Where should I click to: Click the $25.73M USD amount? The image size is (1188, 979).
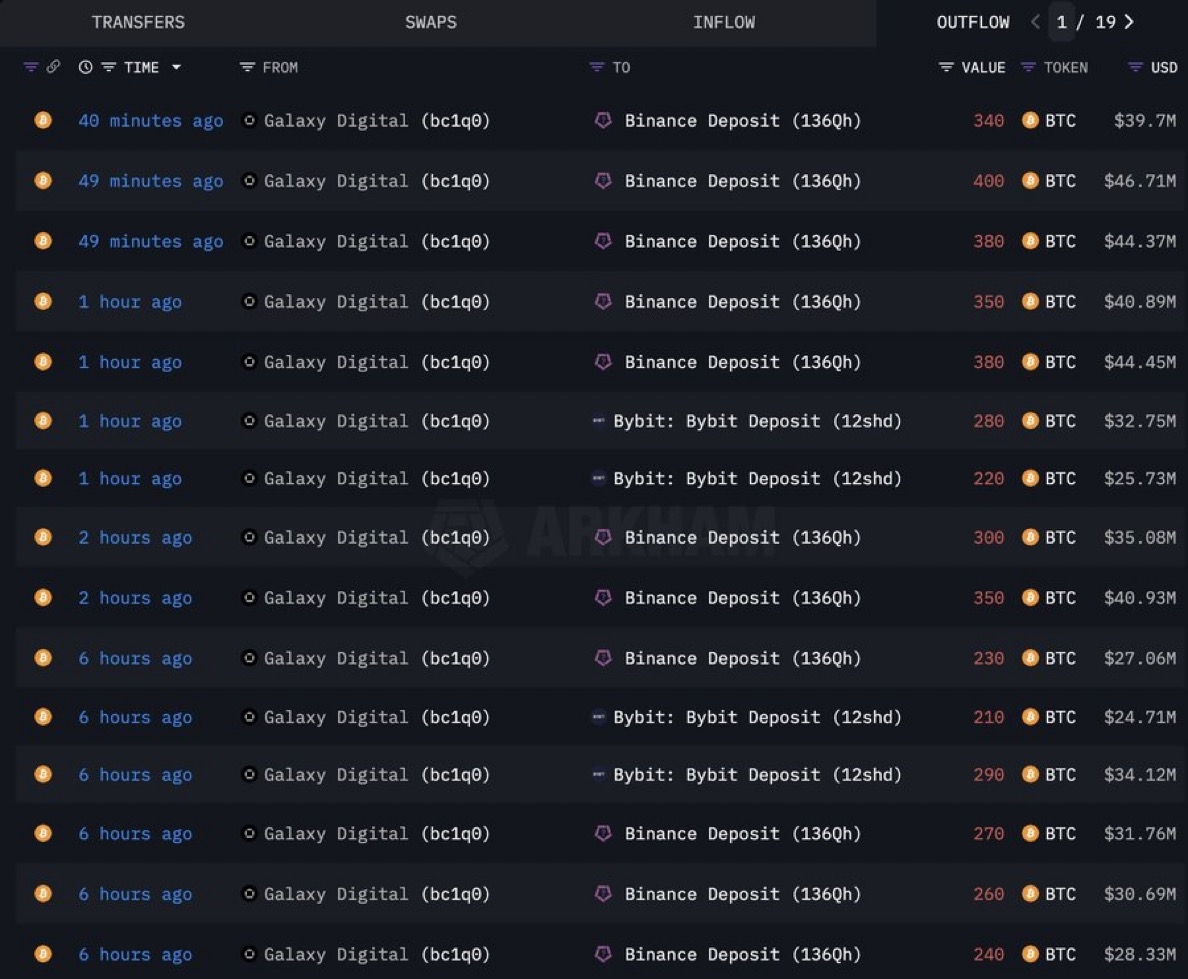pos(1140,479)
